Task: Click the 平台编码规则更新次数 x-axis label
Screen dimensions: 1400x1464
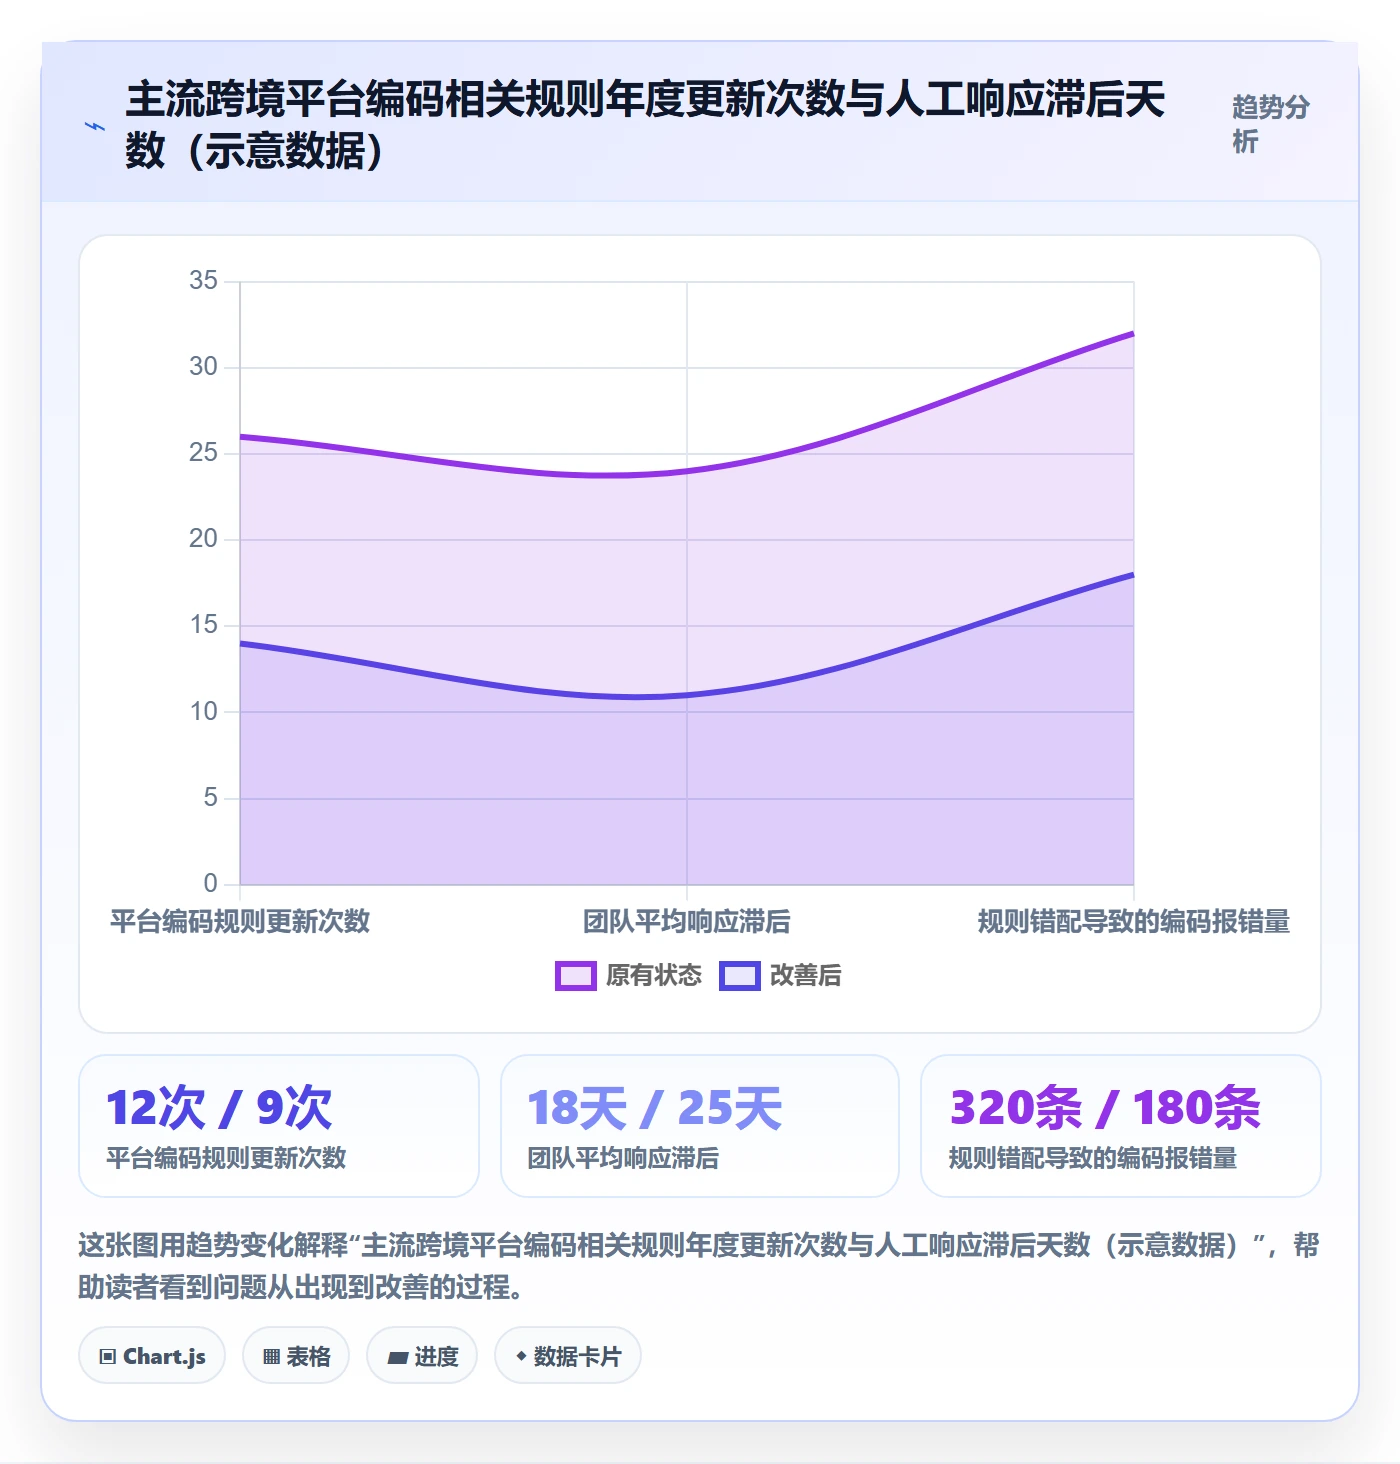Action: click(x=240, y=921)
